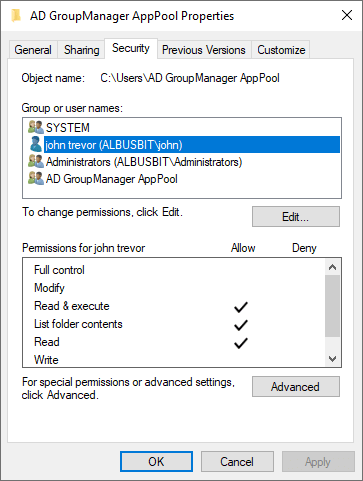Click the Administrators group icon
Screen dimensions: 363x481
[x=36, y=162]
